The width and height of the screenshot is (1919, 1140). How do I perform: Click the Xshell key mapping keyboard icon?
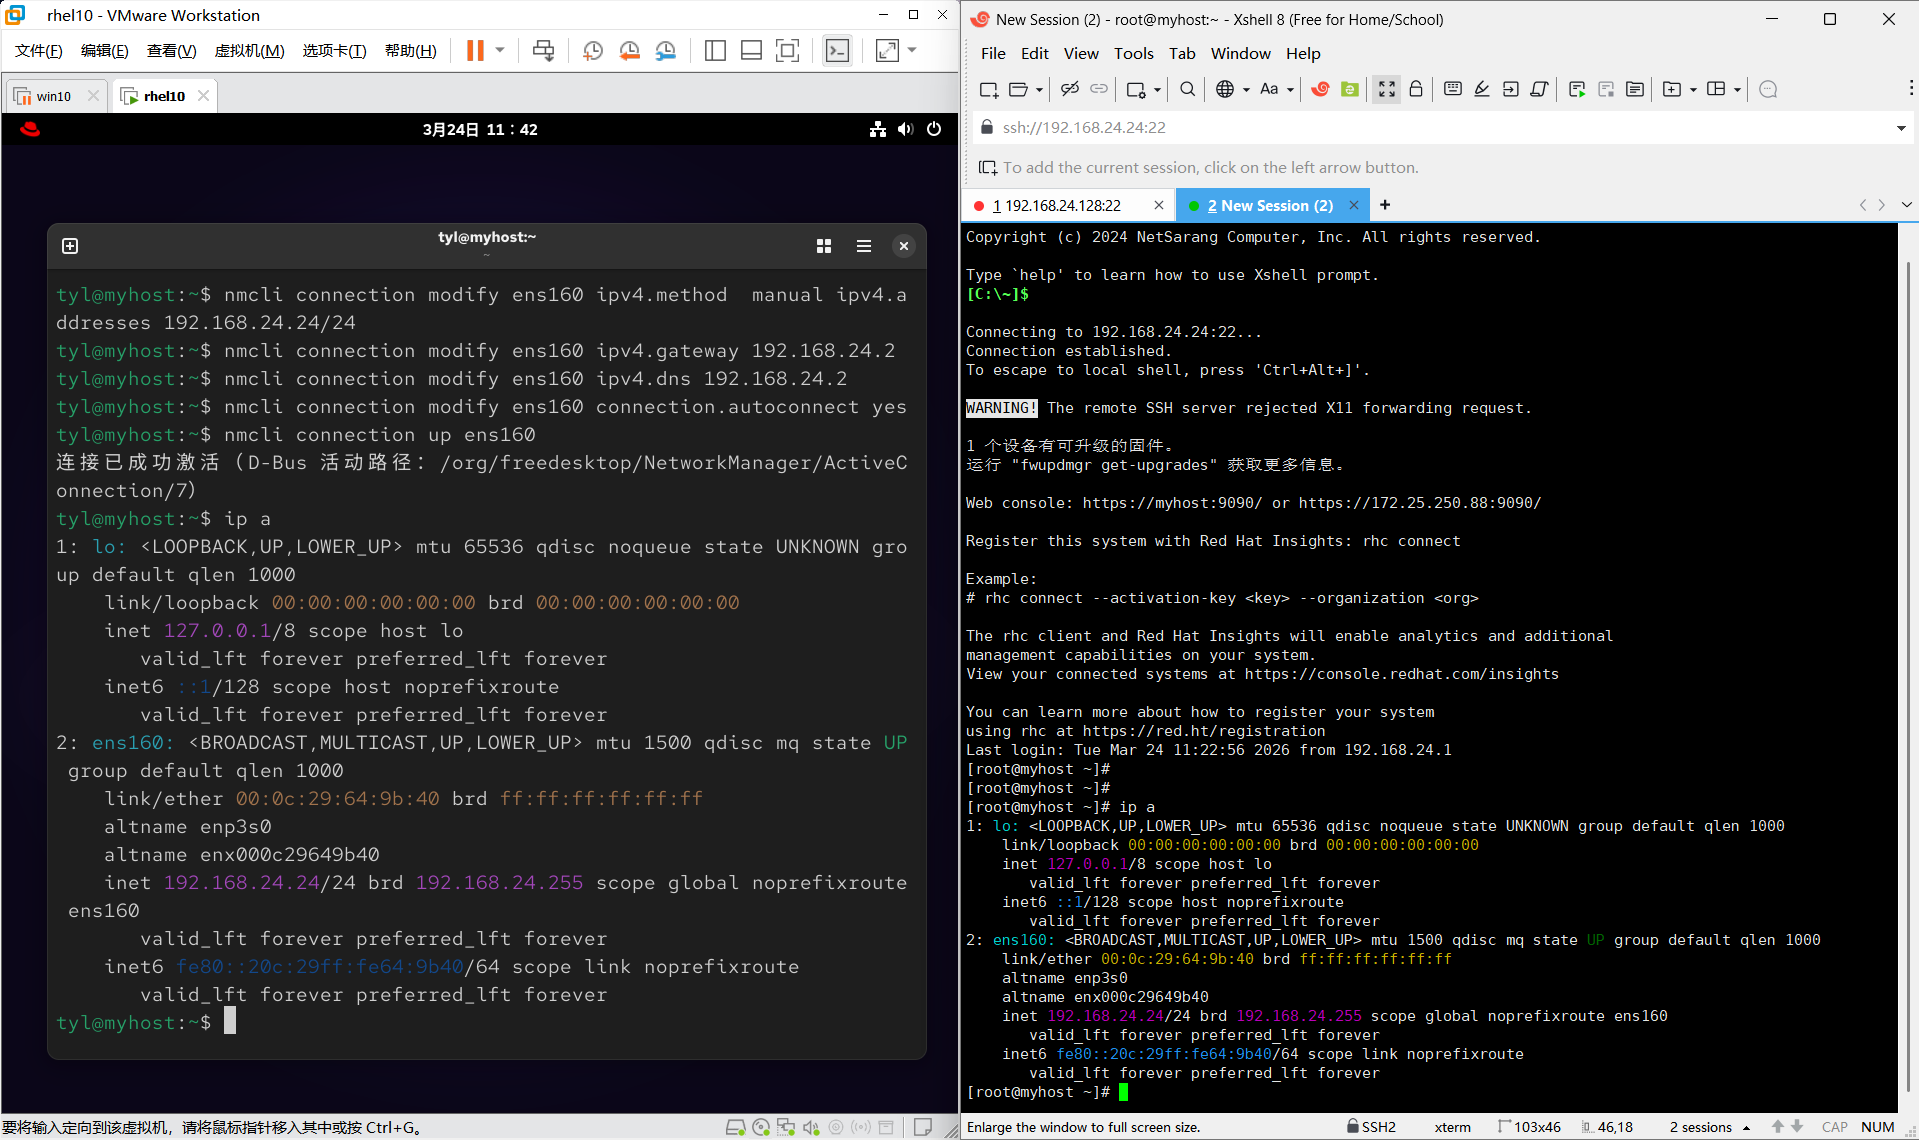(x=1453, y=89)
